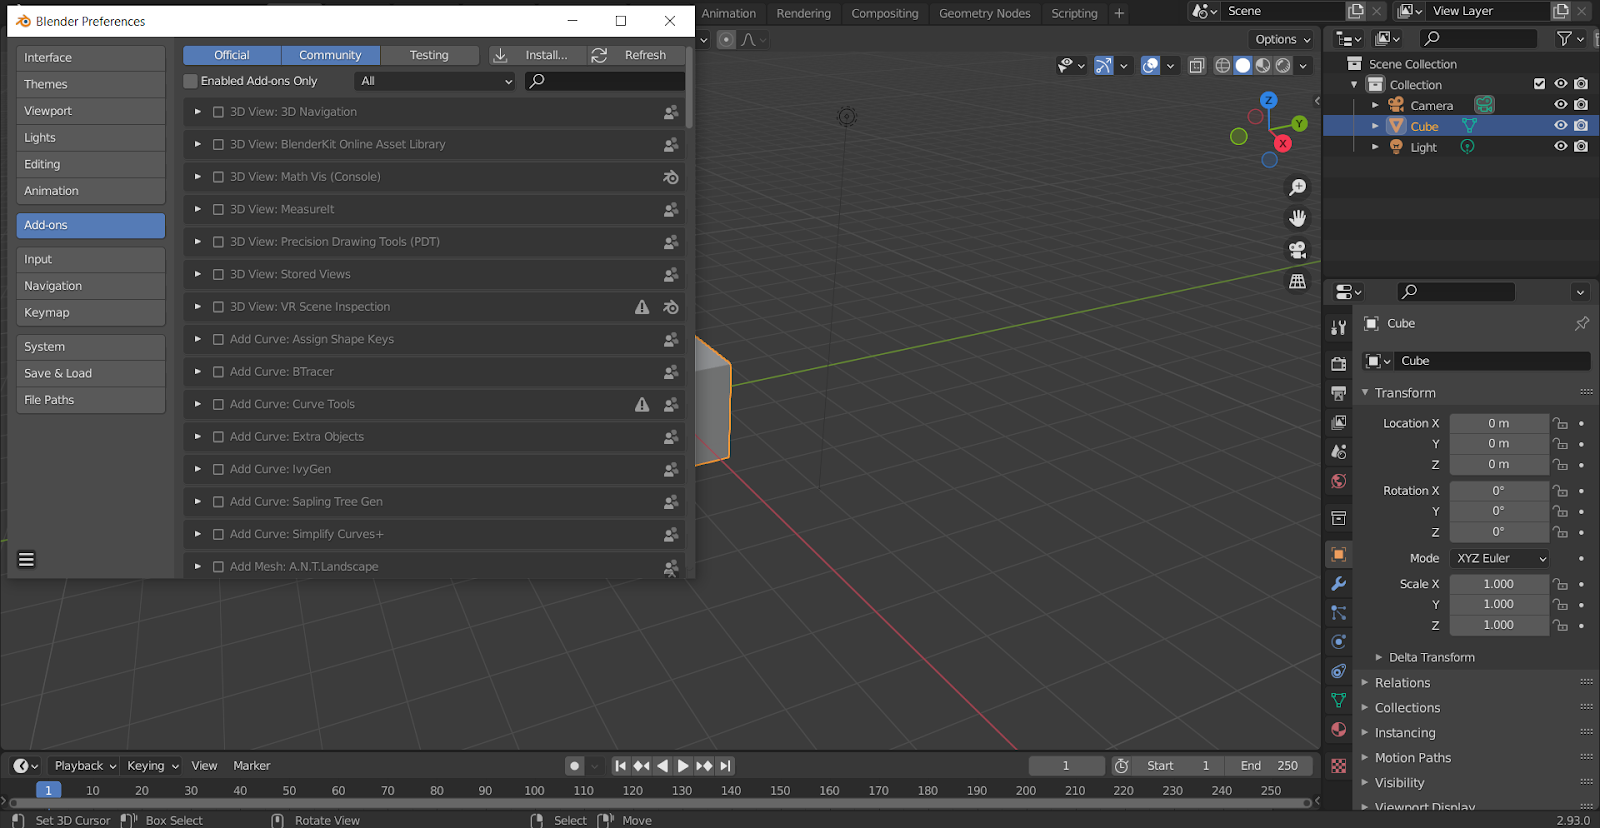Open the Texture properties checker icon
The height and width of the screenshot is (828, 1600).
coord(1338,766)
